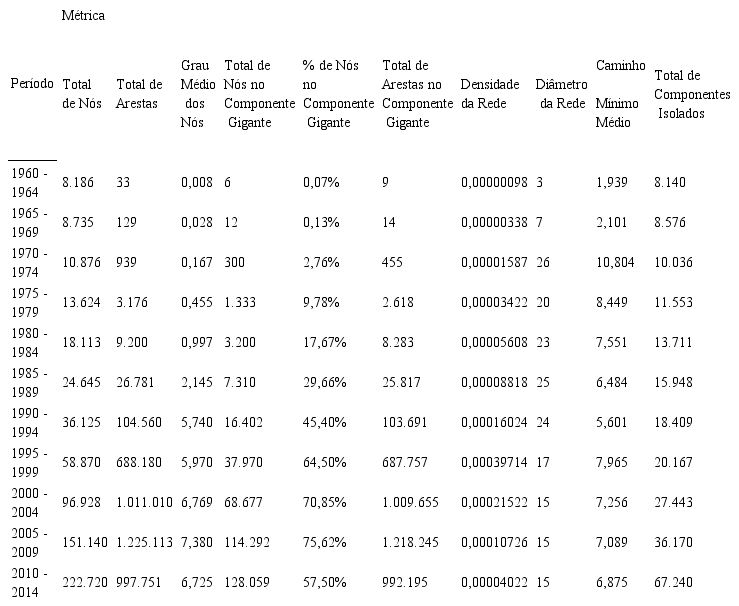
Task: Select the diameter value 26
Action: (543, 262)
